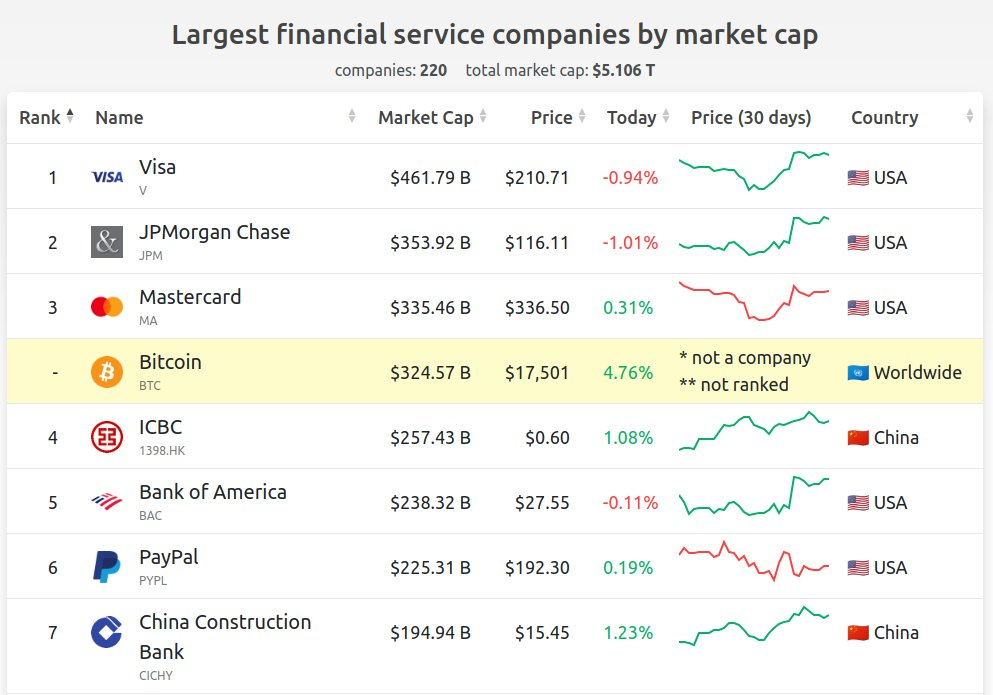Open the China Construction Bank link

[225, 637]
